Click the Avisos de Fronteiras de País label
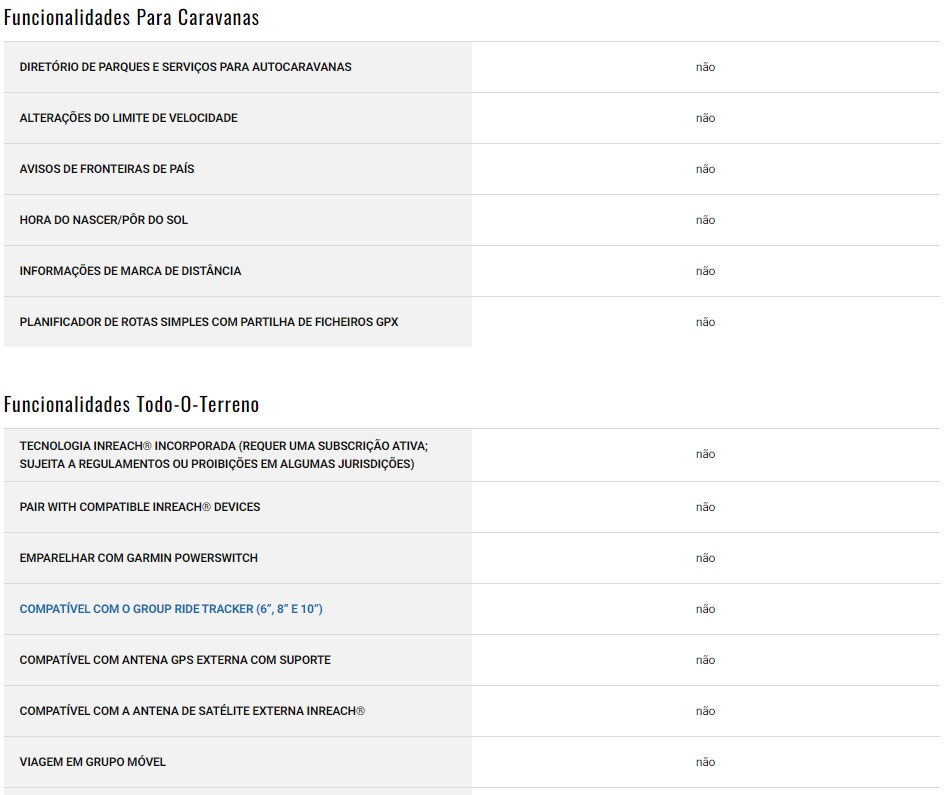946x795 pixels. (x=107, y=169)
